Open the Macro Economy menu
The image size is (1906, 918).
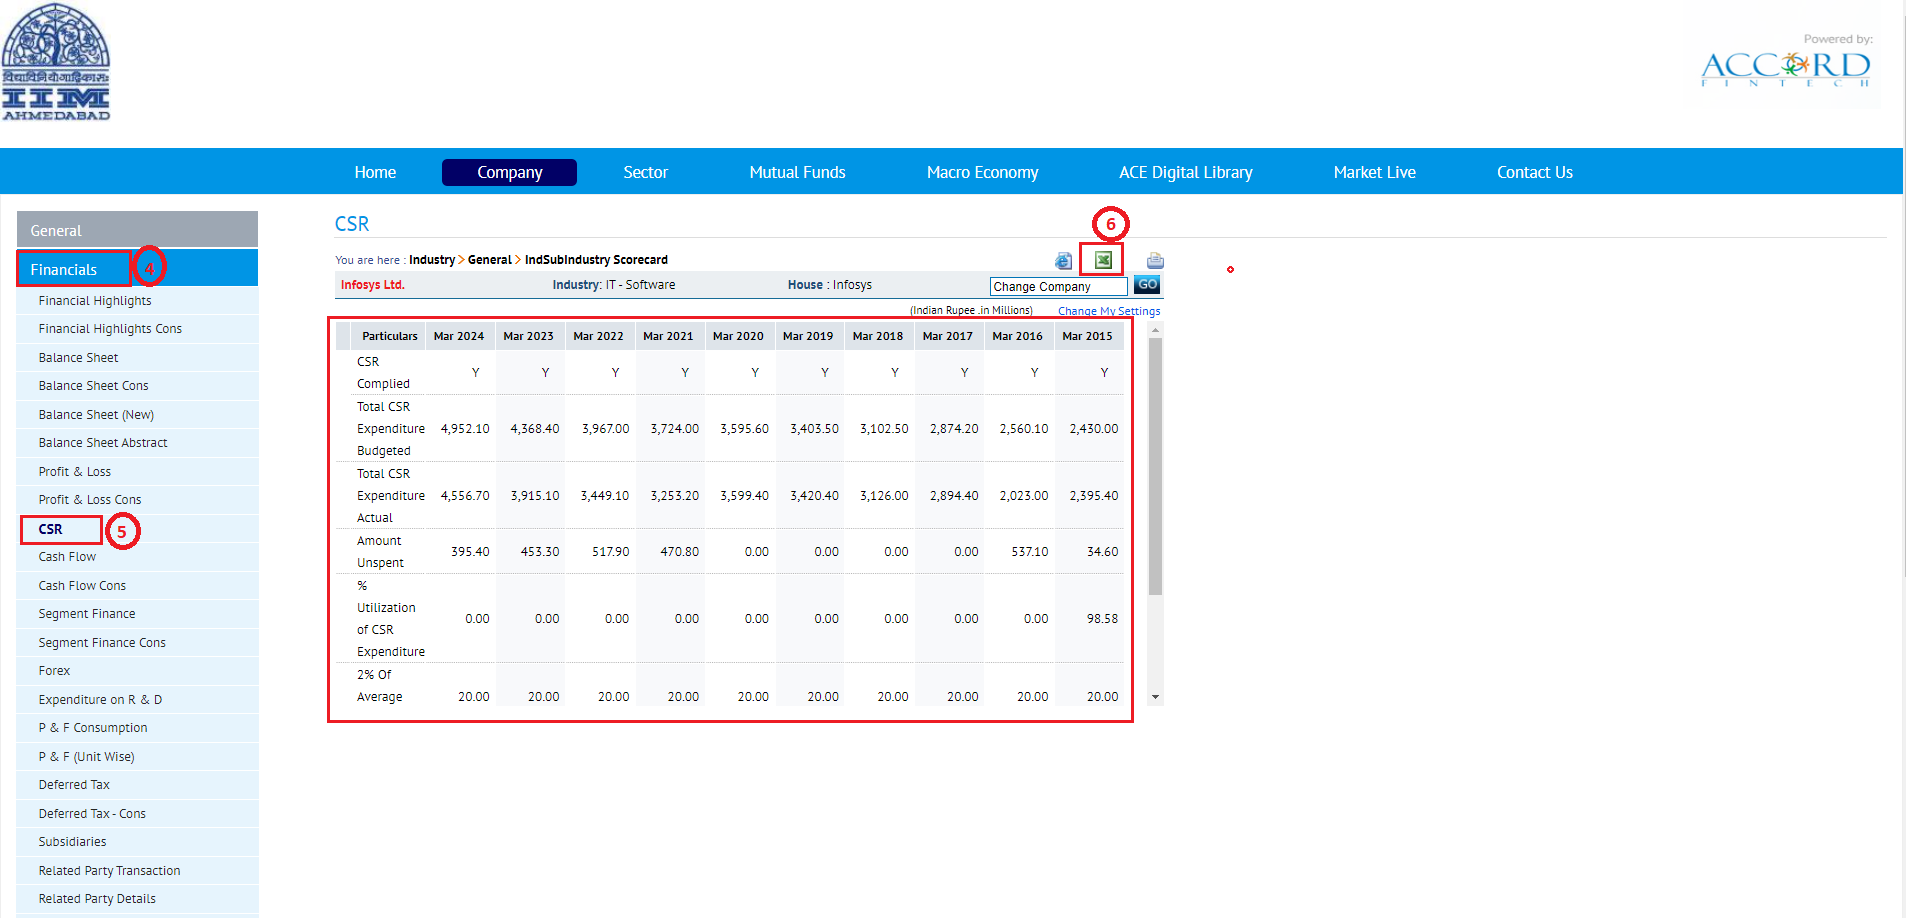point(982,172)
